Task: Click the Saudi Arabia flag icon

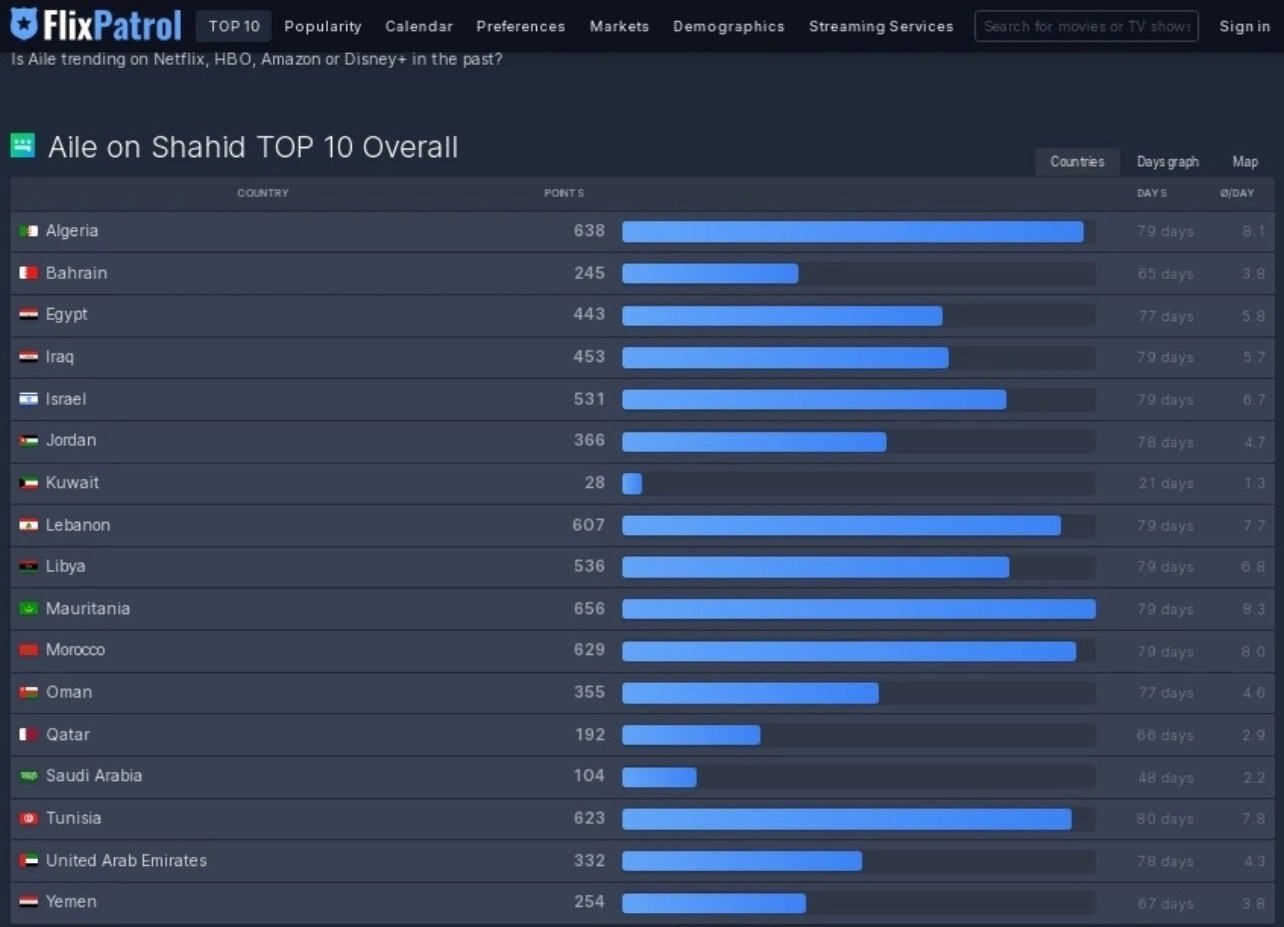Action: coord(29,776)
